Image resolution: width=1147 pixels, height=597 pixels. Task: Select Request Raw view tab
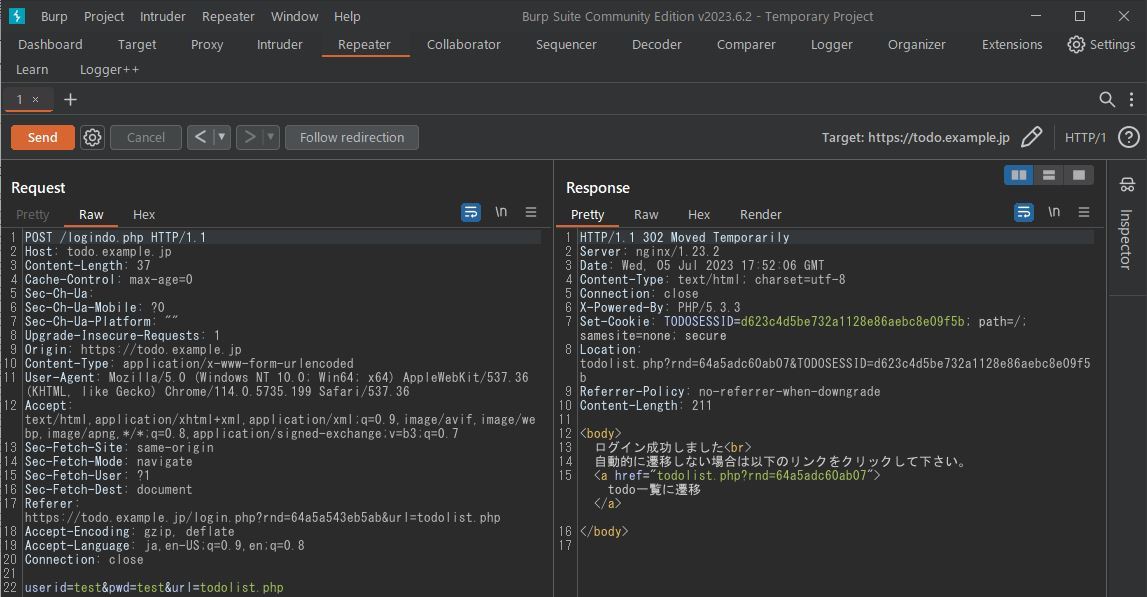(91, 214)
